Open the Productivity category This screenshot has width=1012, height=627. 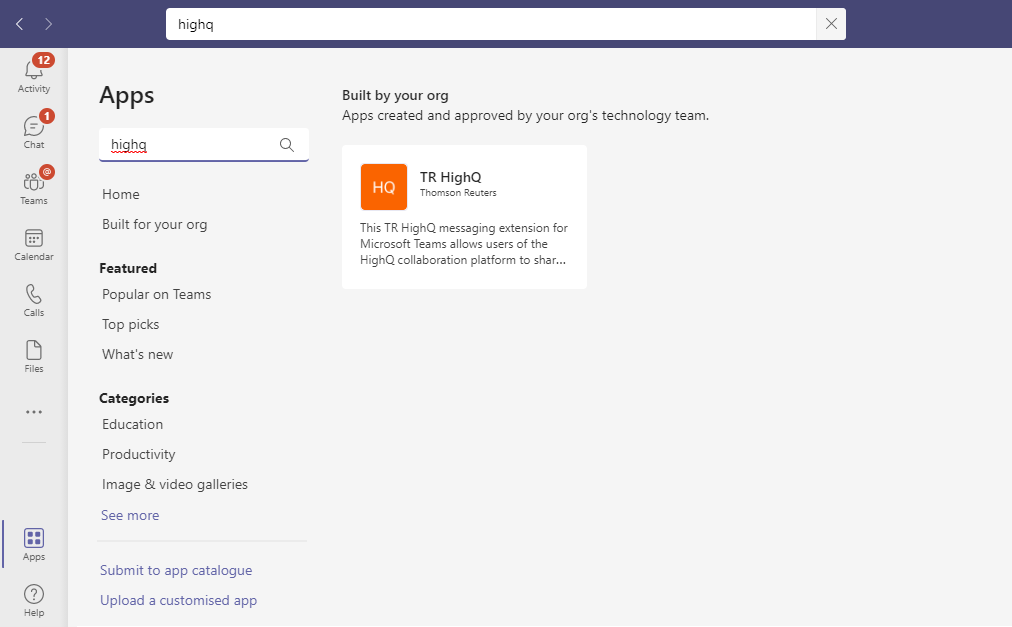(x=138, y=454)
